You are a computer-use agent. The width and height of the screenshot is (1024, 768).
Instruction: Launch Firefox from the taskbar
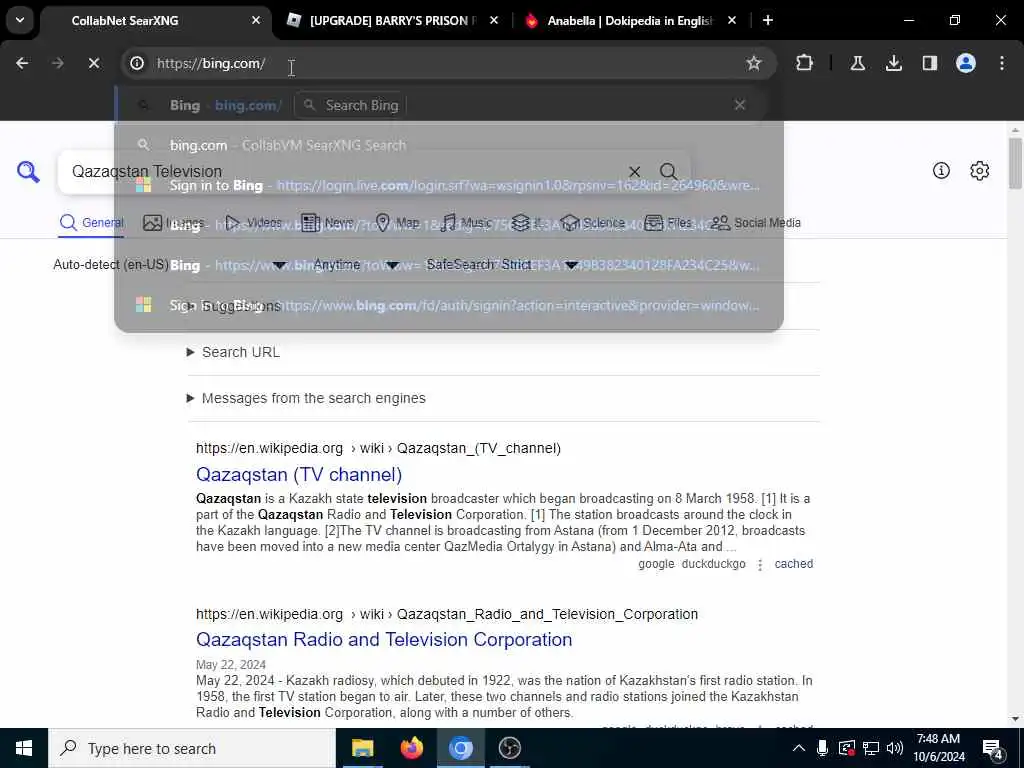click(411, 748)
